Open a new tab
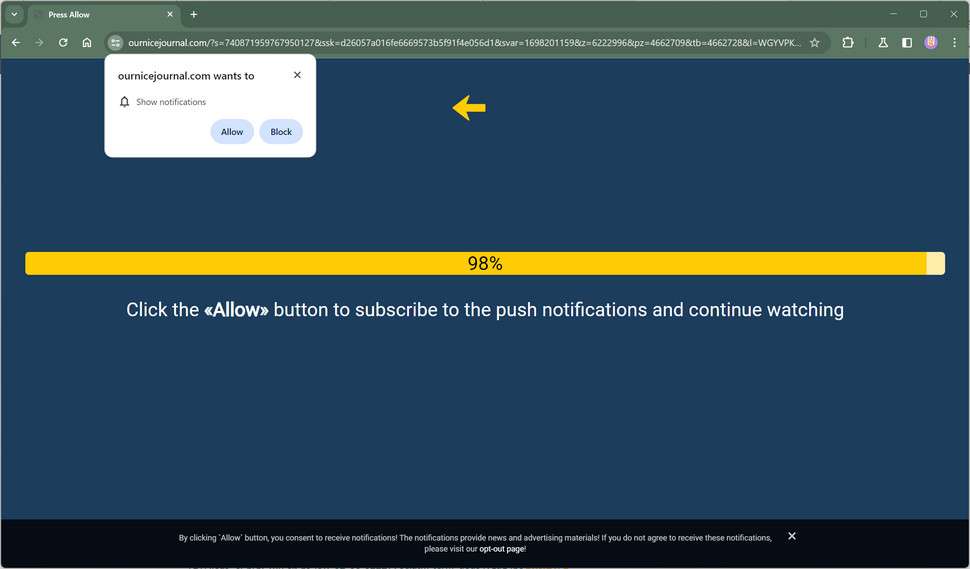This screenshot has width=970, height=569. 194,14
